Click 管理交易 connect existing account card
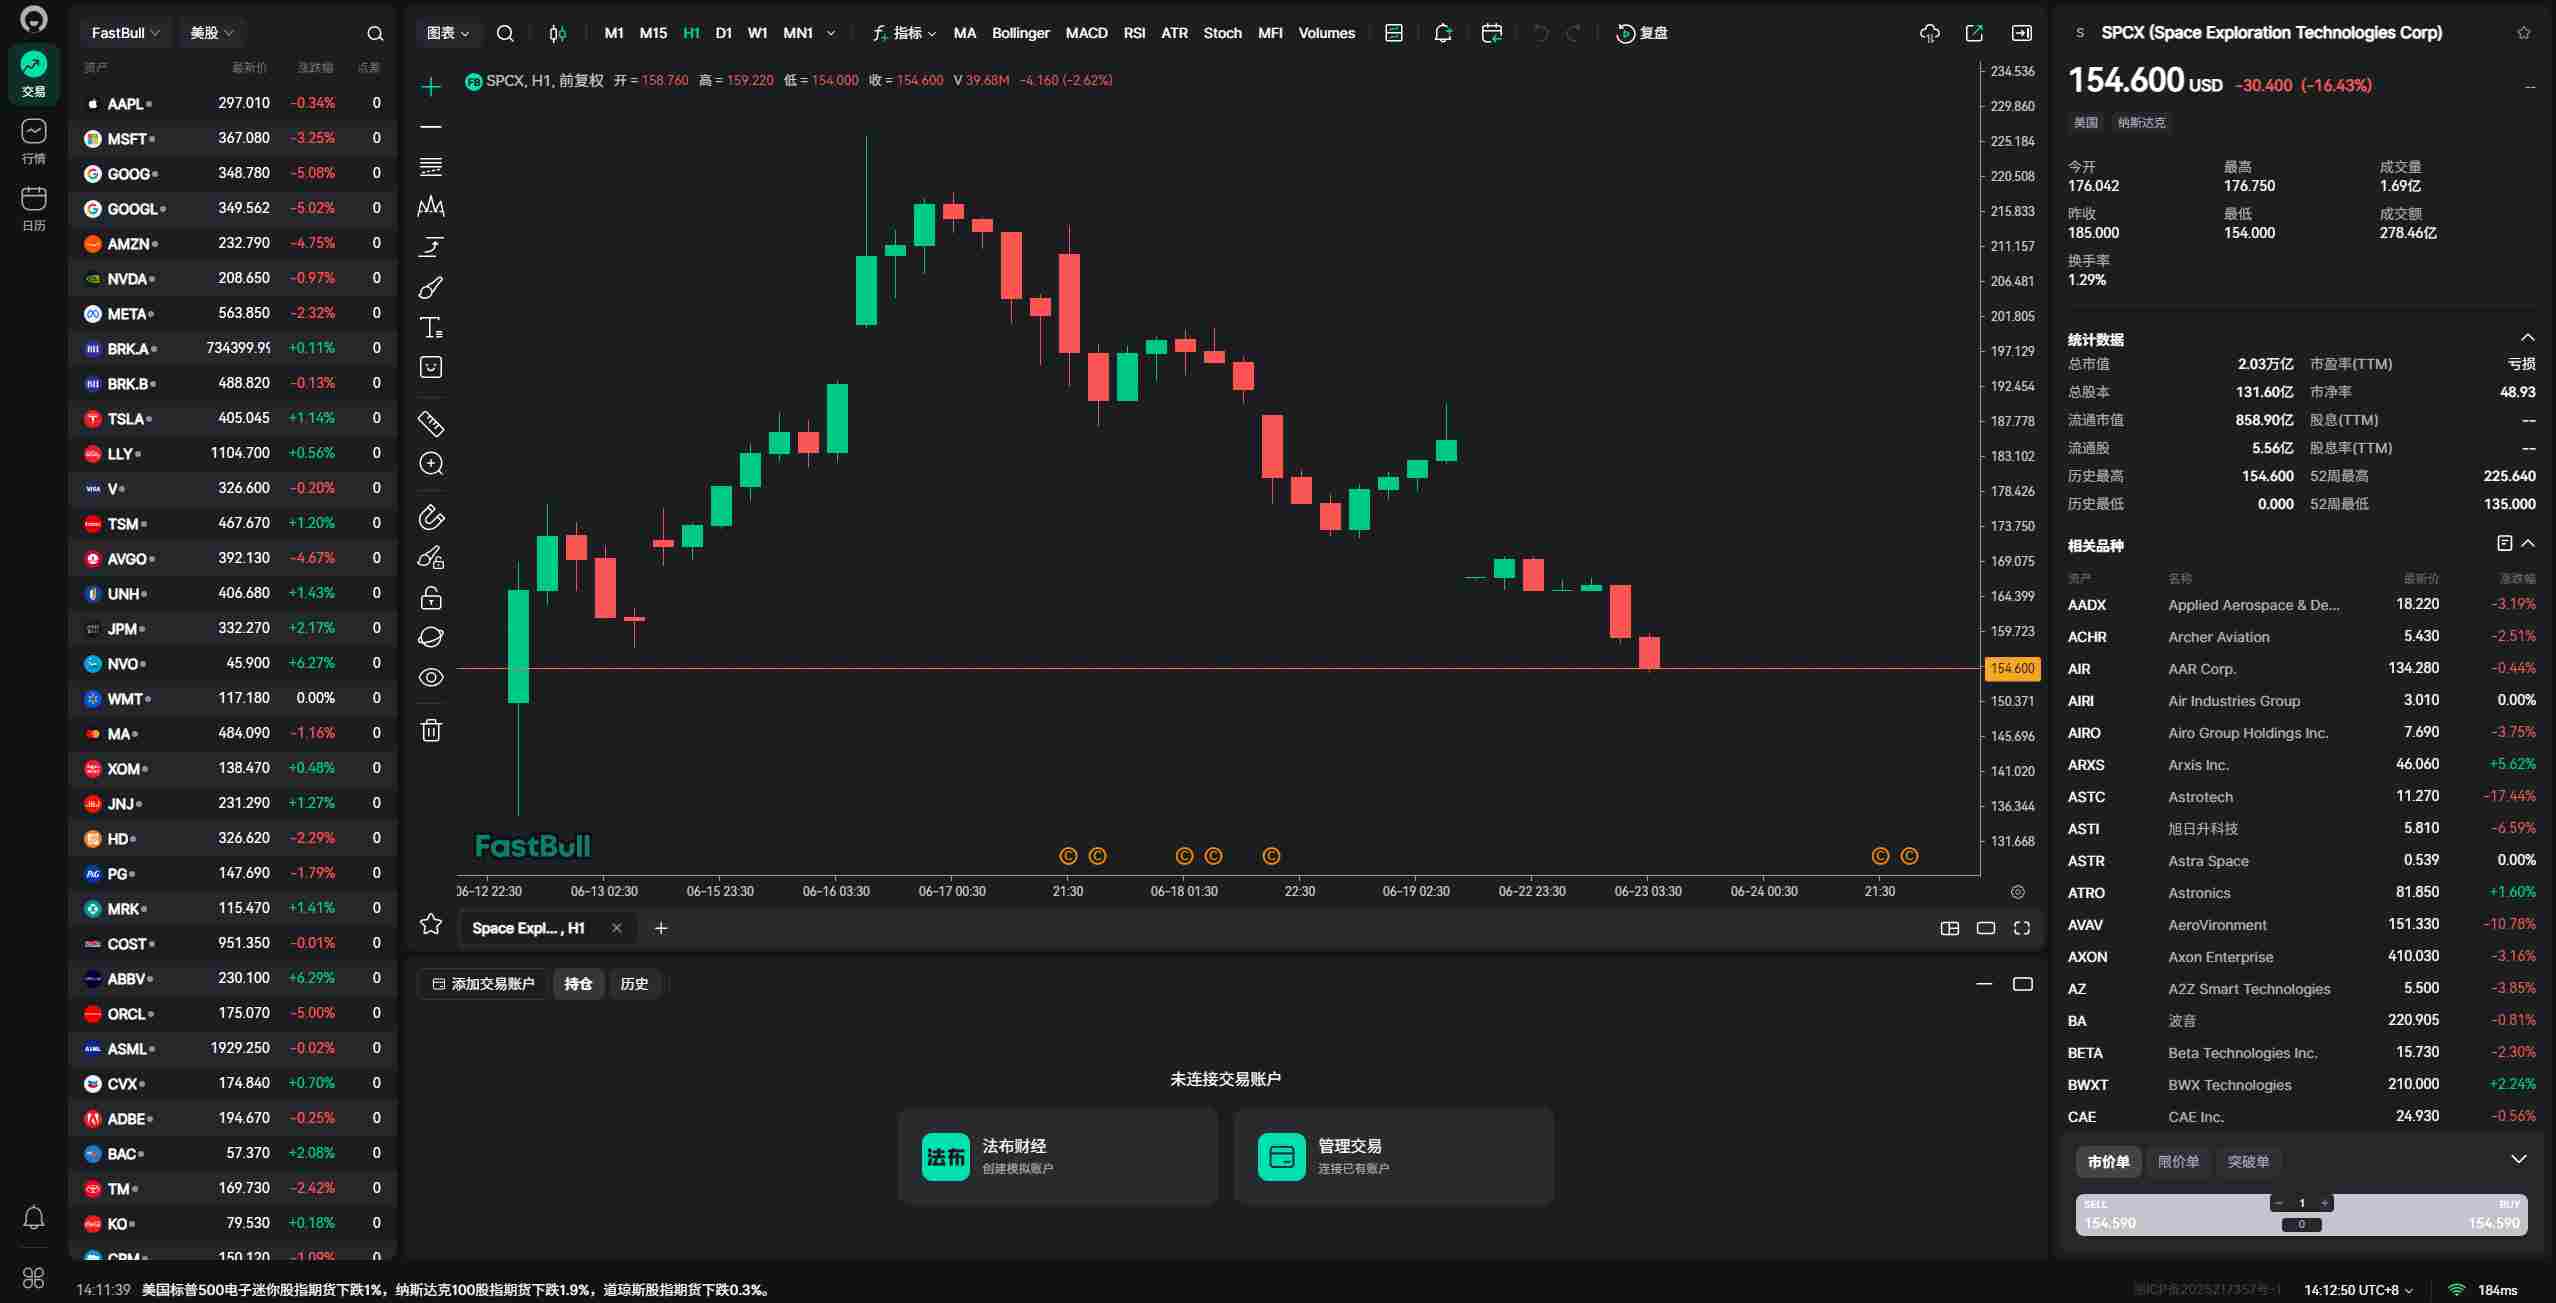Viewport: 2556px width, 1303px height. [1394, 1156]
